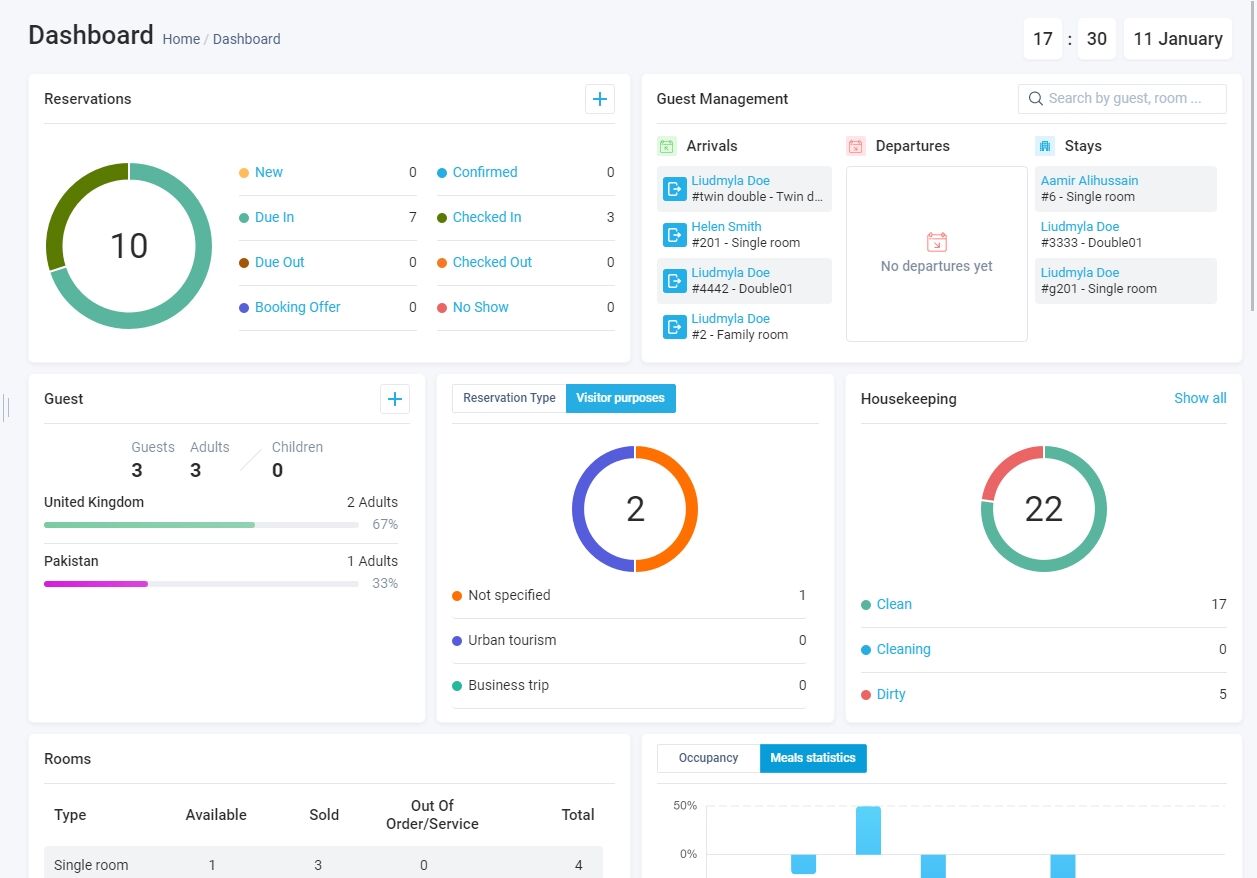
Task: Open Checked In reservations link
Action: pos(487,217)
